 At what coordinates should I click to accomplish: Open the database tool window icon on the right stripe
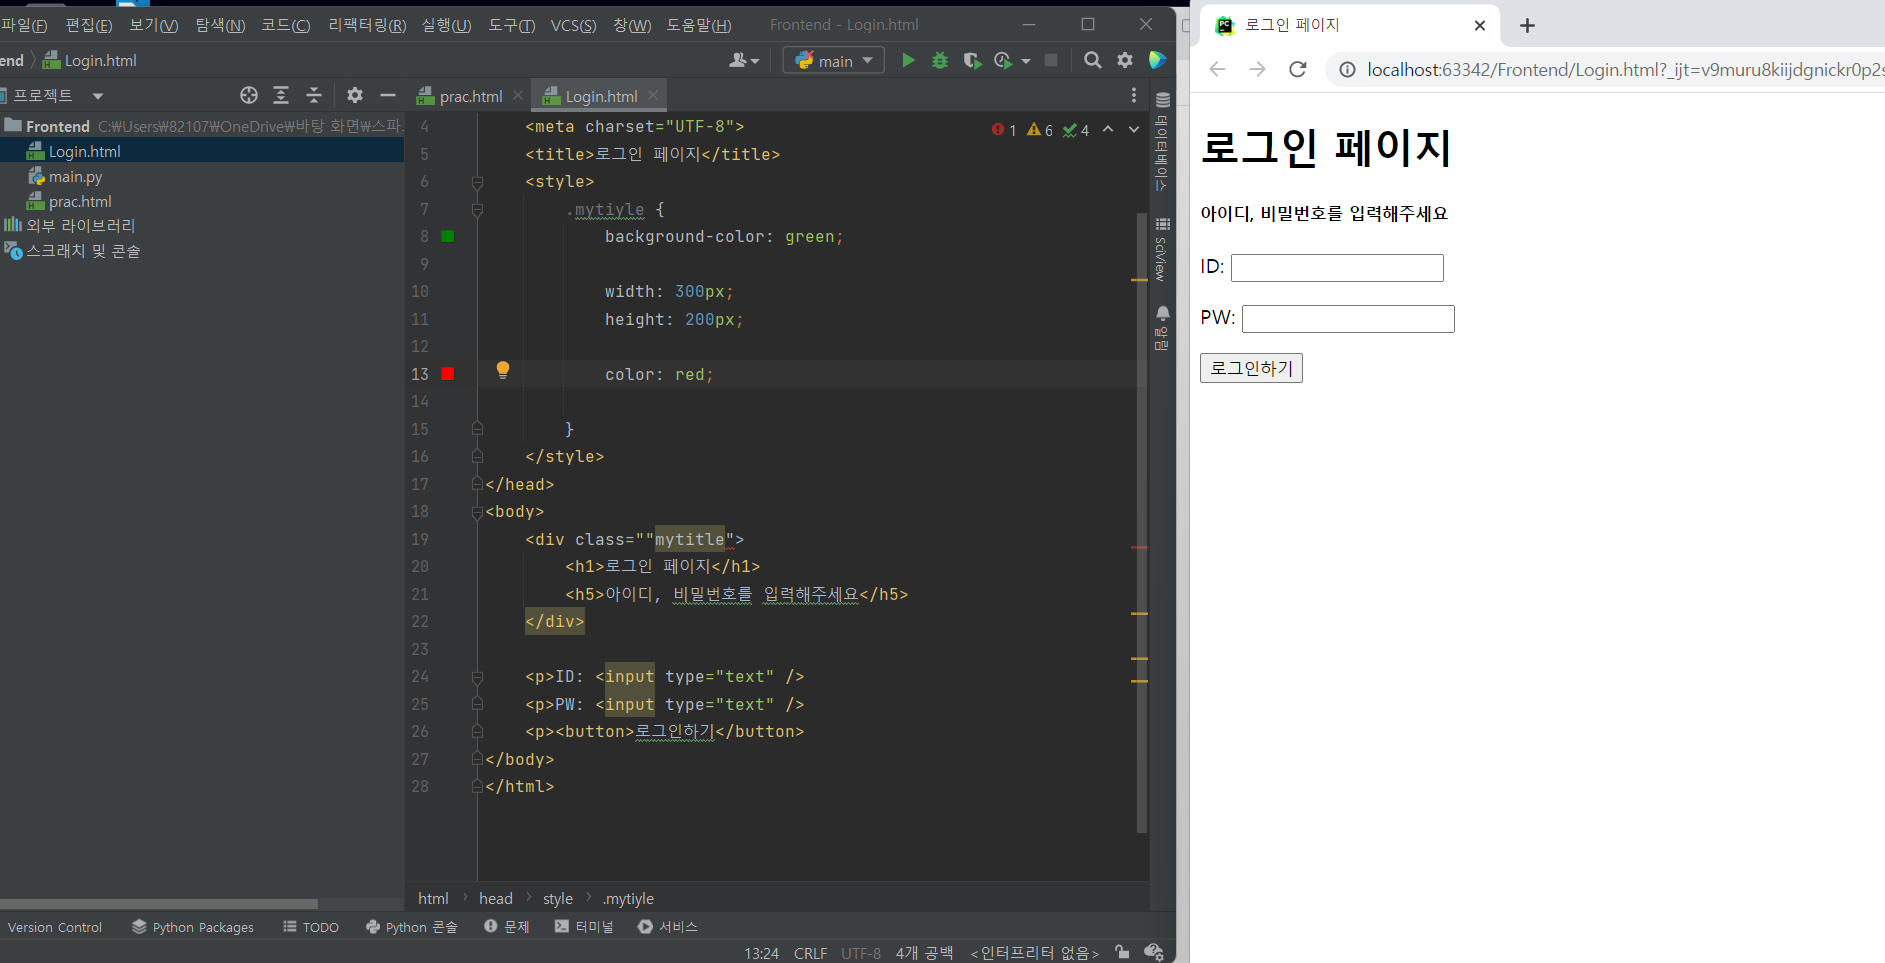(x=1162, y=100)
